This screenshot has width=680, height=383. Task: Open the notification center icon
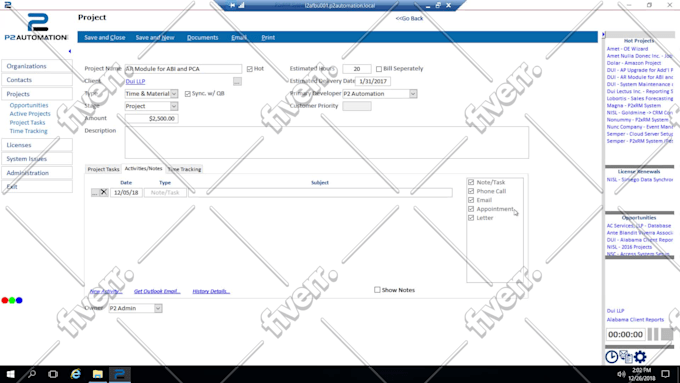pyautogui.click(x=665, y=374)
